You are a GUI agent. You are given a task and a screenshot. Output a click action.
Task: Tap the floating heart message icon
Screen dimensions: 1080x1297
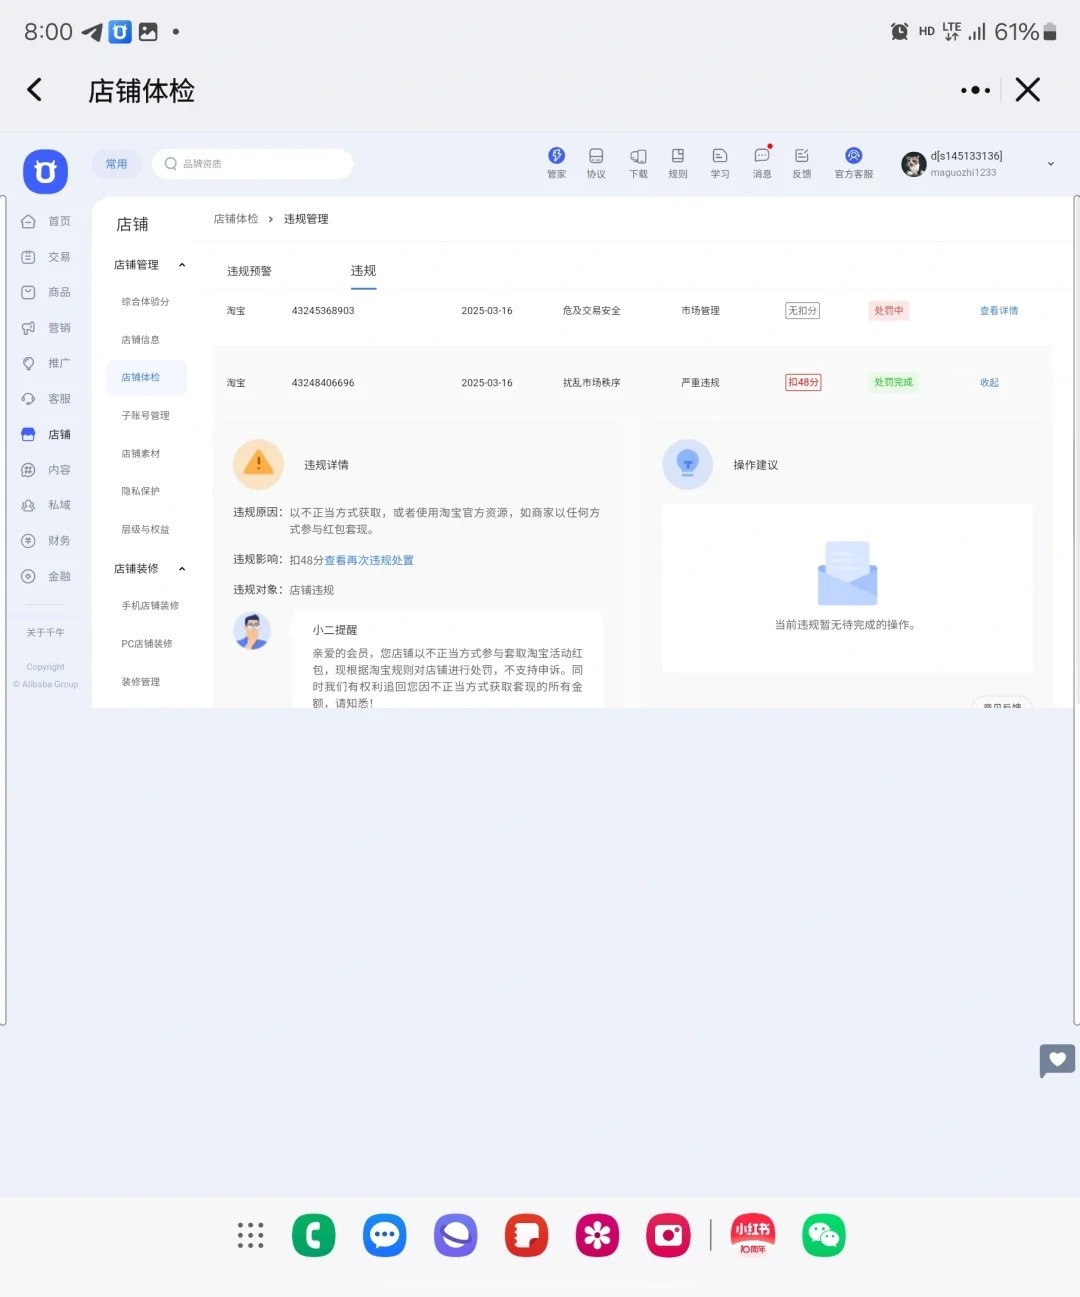point(1057,1060)
